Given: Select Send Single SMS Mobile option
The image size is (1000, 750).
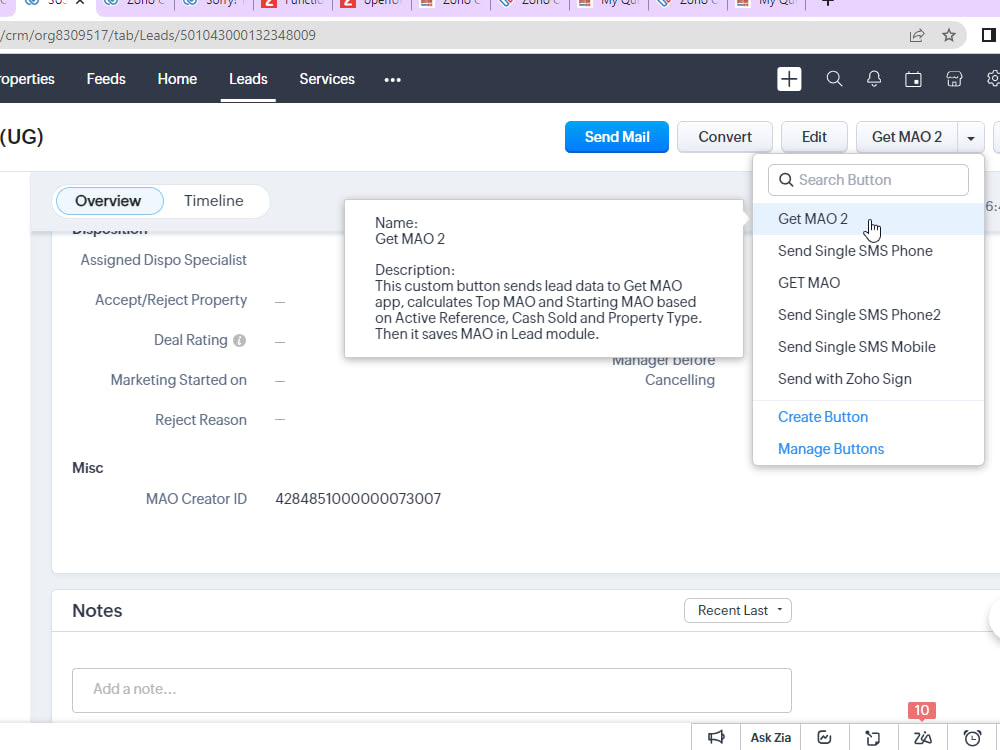Looking at the screenshot, I should (868, 347).
